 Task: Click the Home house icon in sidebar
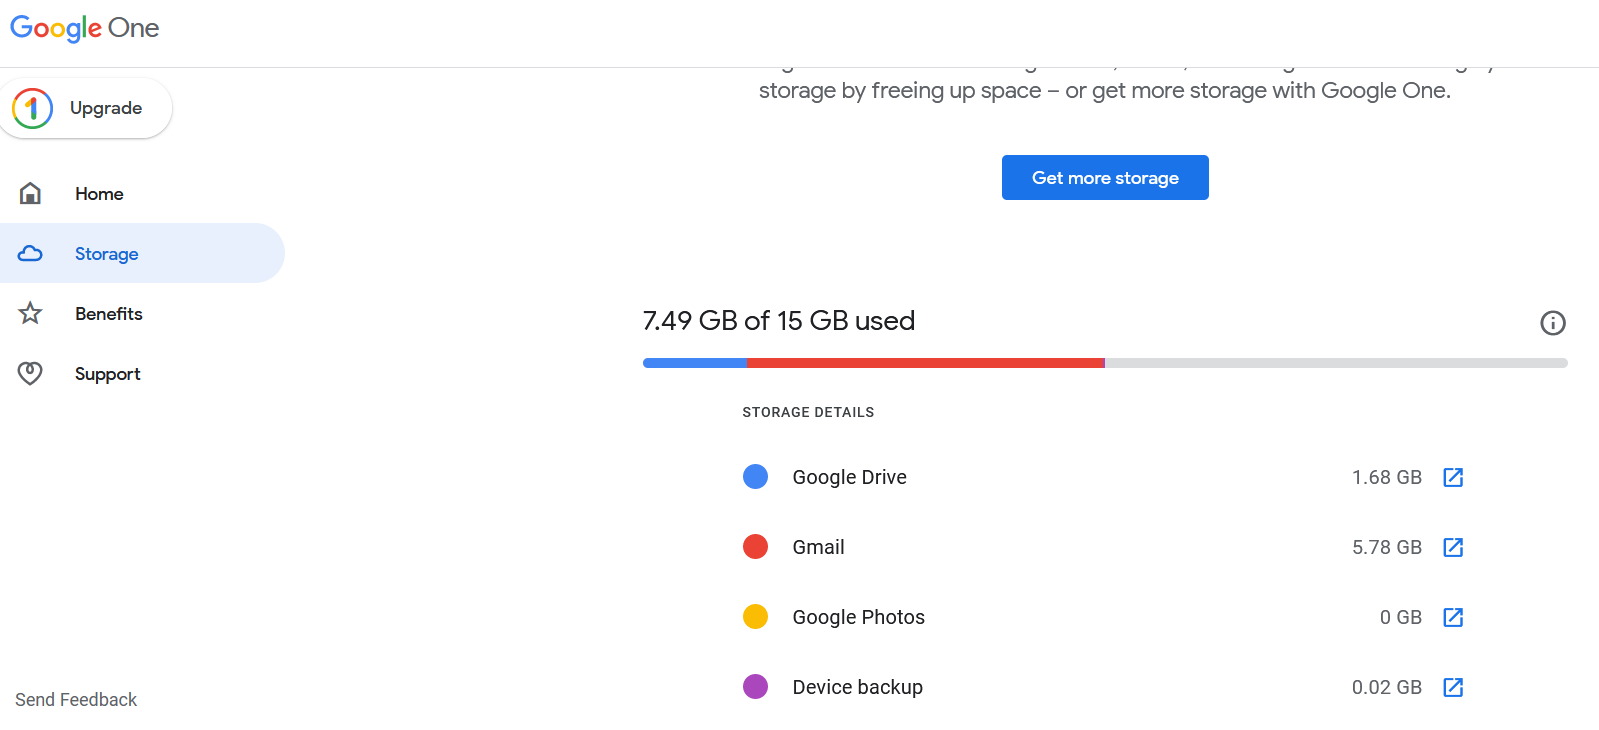31,193
